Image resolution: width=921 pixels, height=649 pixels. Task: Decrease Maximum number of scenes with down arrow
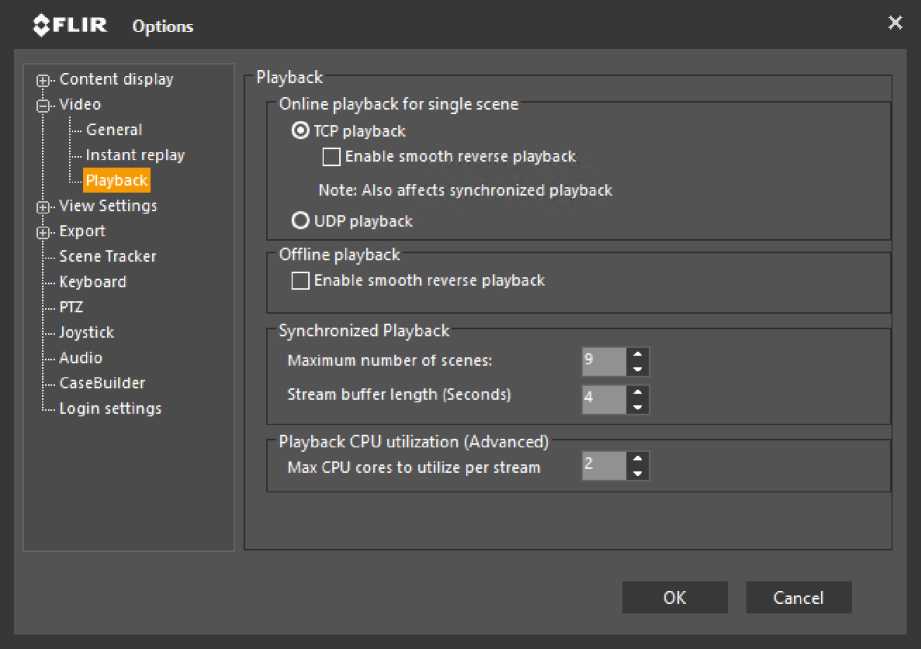[x=637, y=369]
